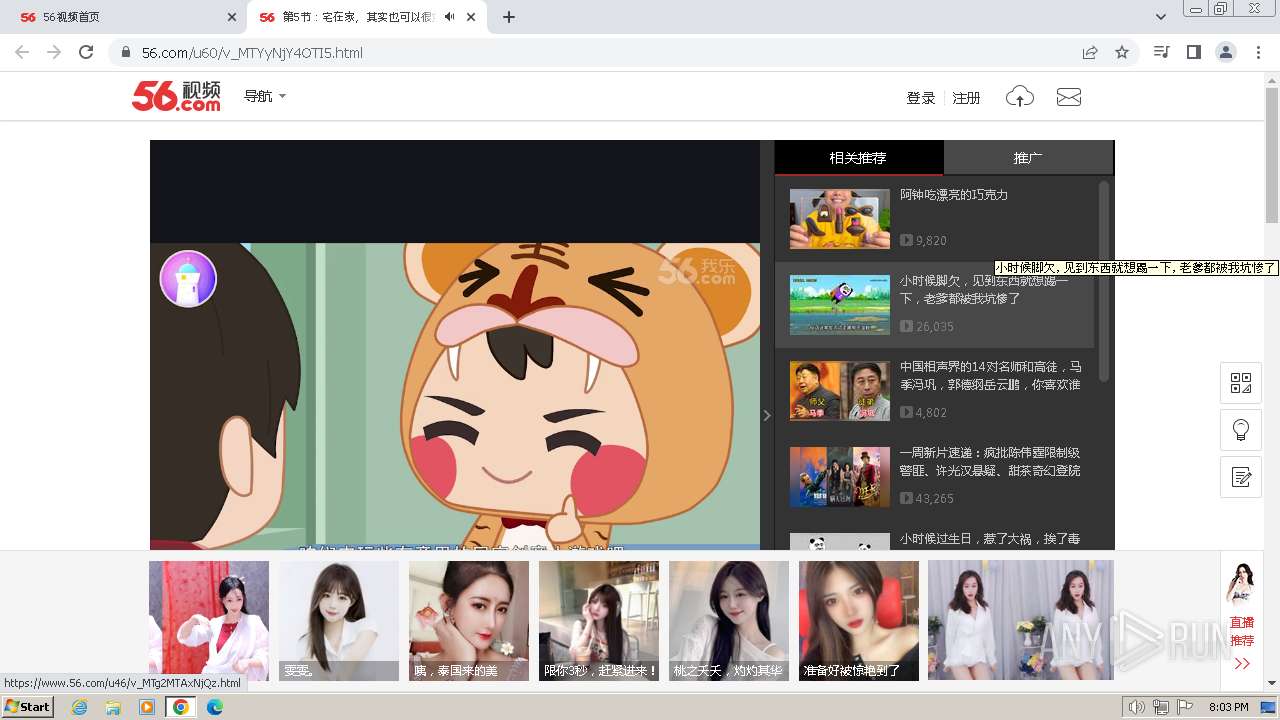Open the 限你3秒，赶紧进来 live thumbnail
This screenshot has width=1280, height=720.
point(599,621)
